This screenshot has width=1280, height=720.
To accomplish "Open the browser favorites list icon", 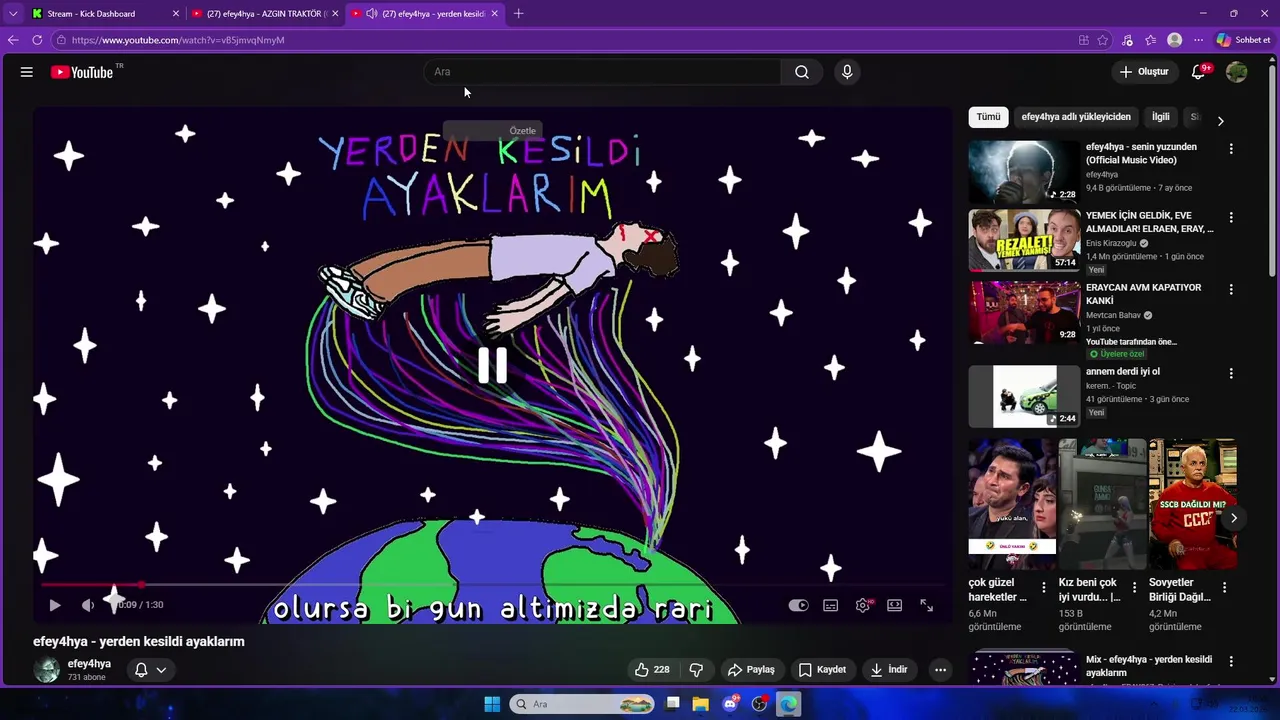I will click(x=1151, y=40).
